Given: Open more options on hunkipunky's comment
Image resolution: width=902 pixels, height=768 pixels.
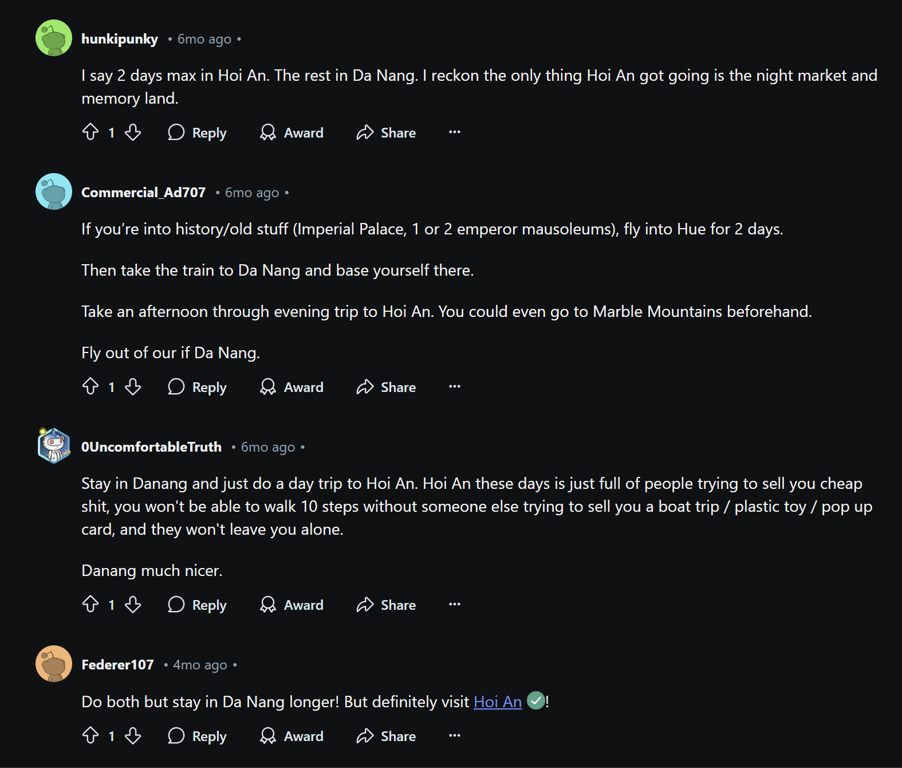Looking at the screenshot, I should click(455, 132).
